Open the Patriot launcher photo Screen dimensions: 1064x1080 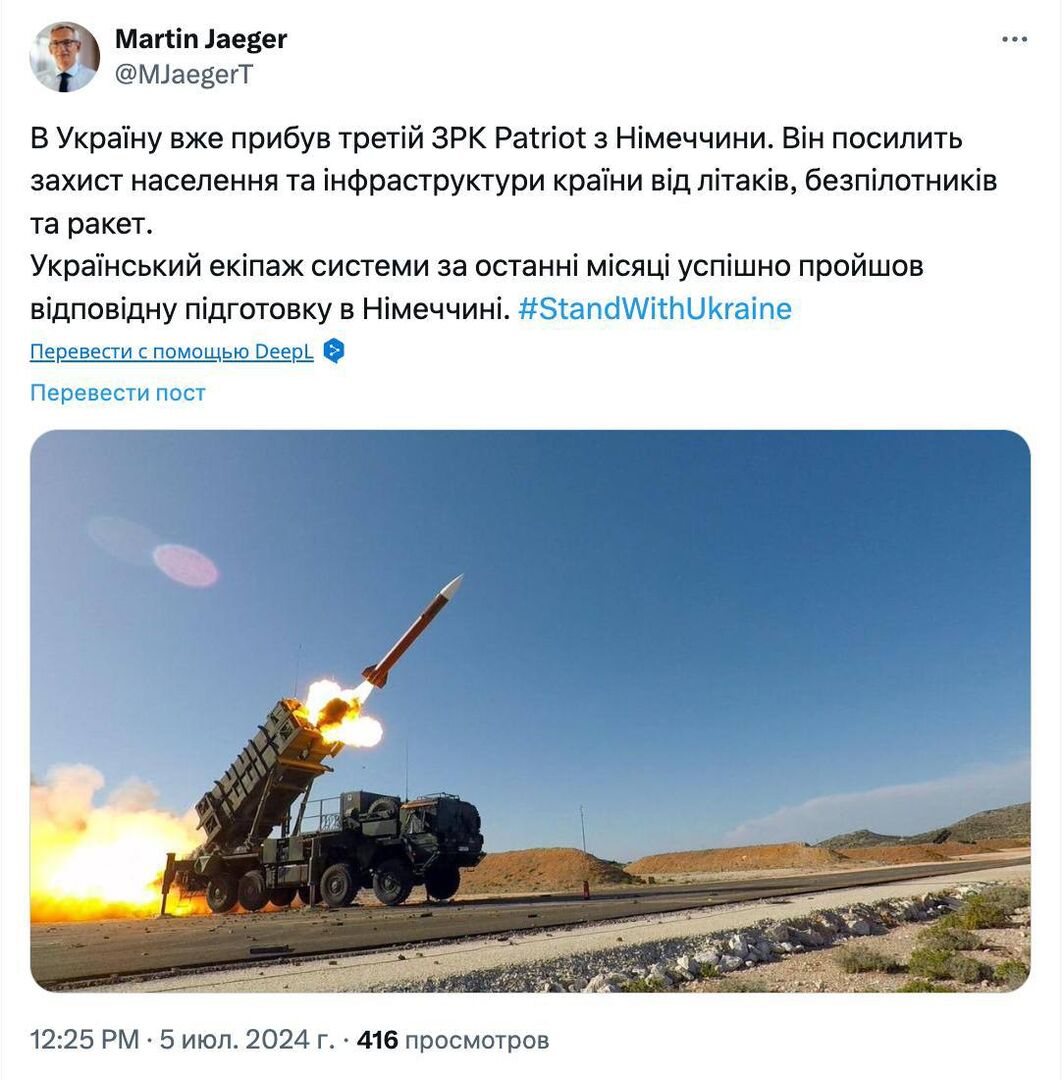(530, 711)
